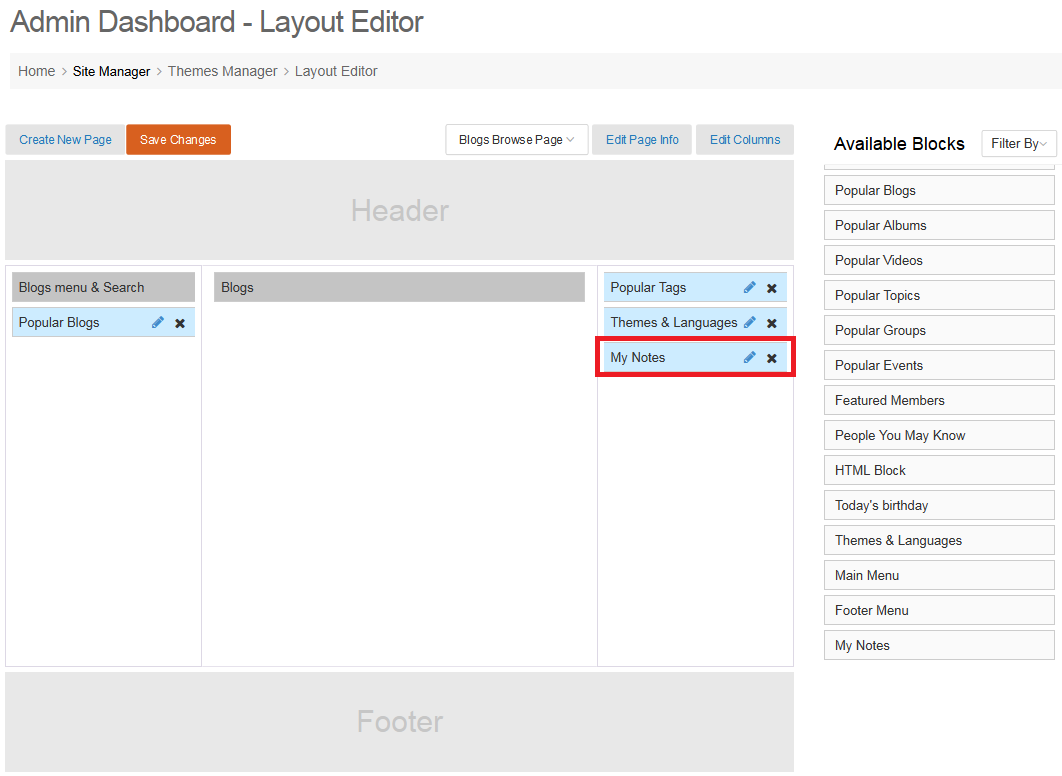This screenshot has width=1062, height=776.
Task: Select Featured Members available block
Action: [938, 400]
